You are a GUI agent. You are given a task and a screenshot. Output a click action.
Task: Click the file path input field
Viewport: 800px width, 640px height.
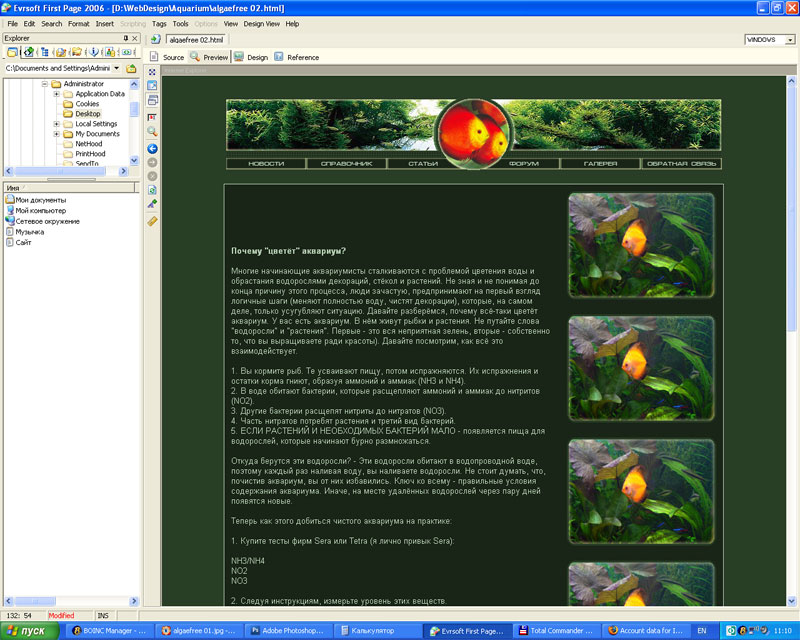tap(58, 68)
